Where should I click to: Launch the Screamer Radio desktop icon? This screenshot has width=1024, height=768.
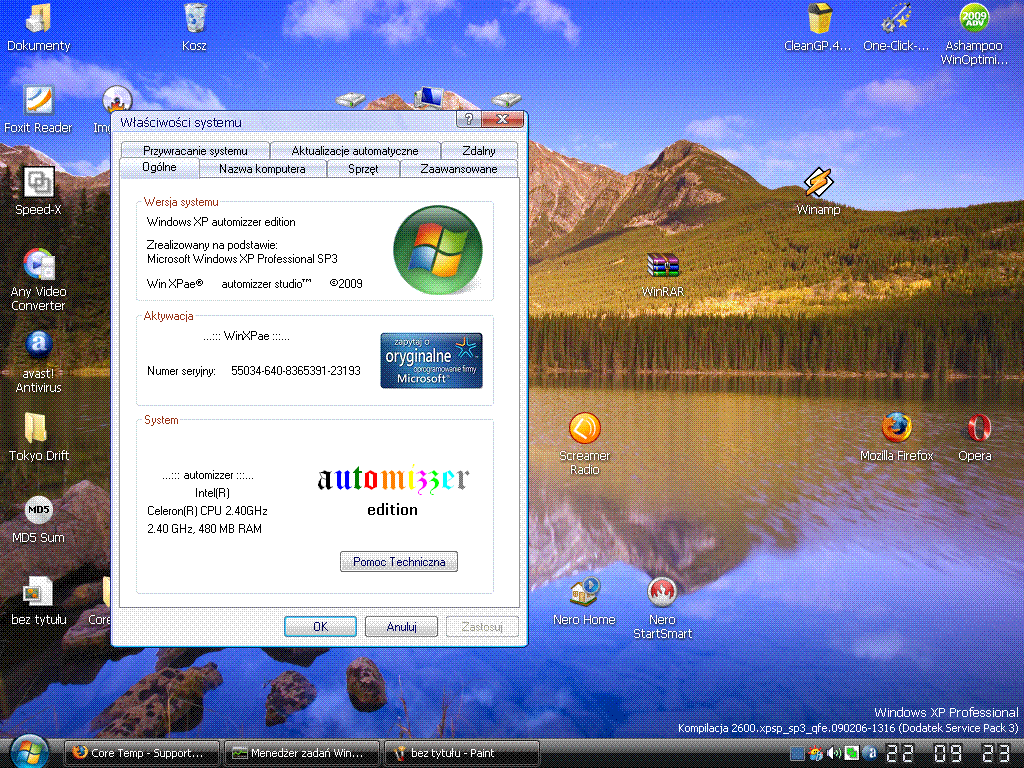pos(584,444)
